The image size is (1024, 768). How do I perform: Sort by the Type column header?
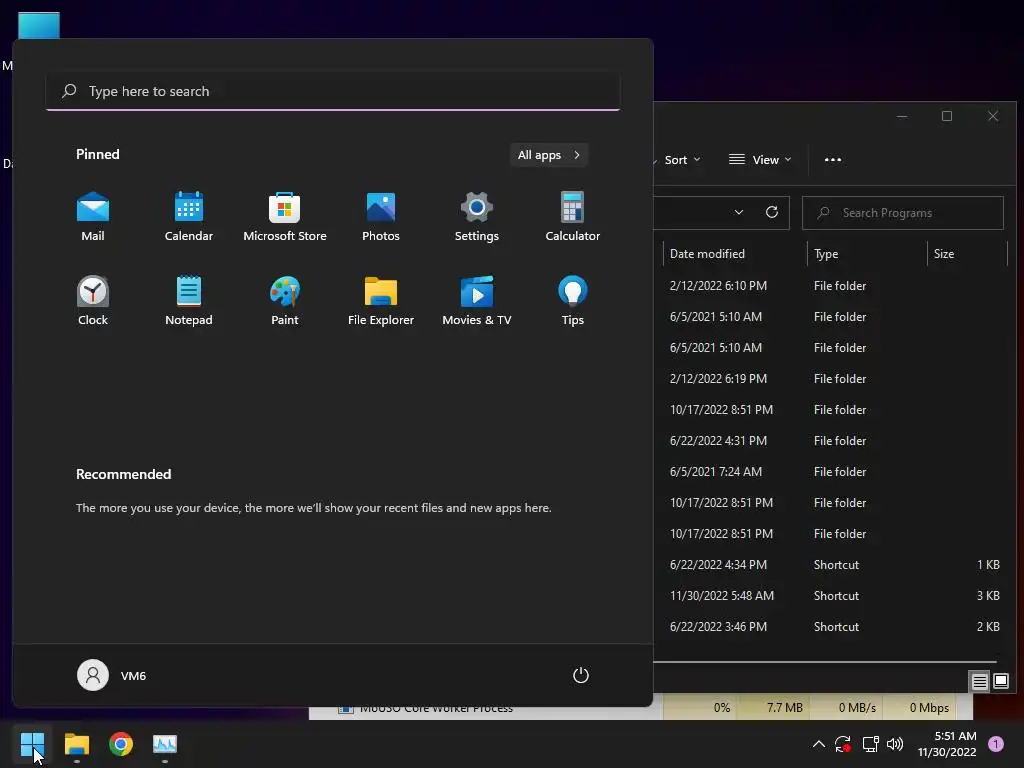pyautogui.click(x=867, y=253)
